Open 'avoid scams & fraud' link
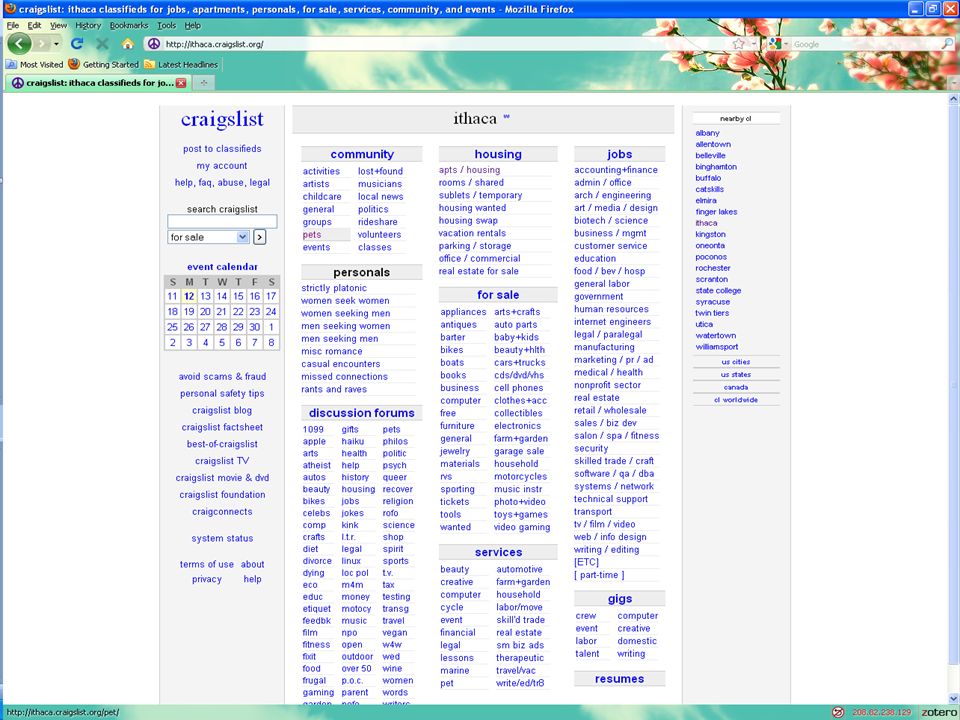This screenshot has width=960, height=720. pos(222,377)
